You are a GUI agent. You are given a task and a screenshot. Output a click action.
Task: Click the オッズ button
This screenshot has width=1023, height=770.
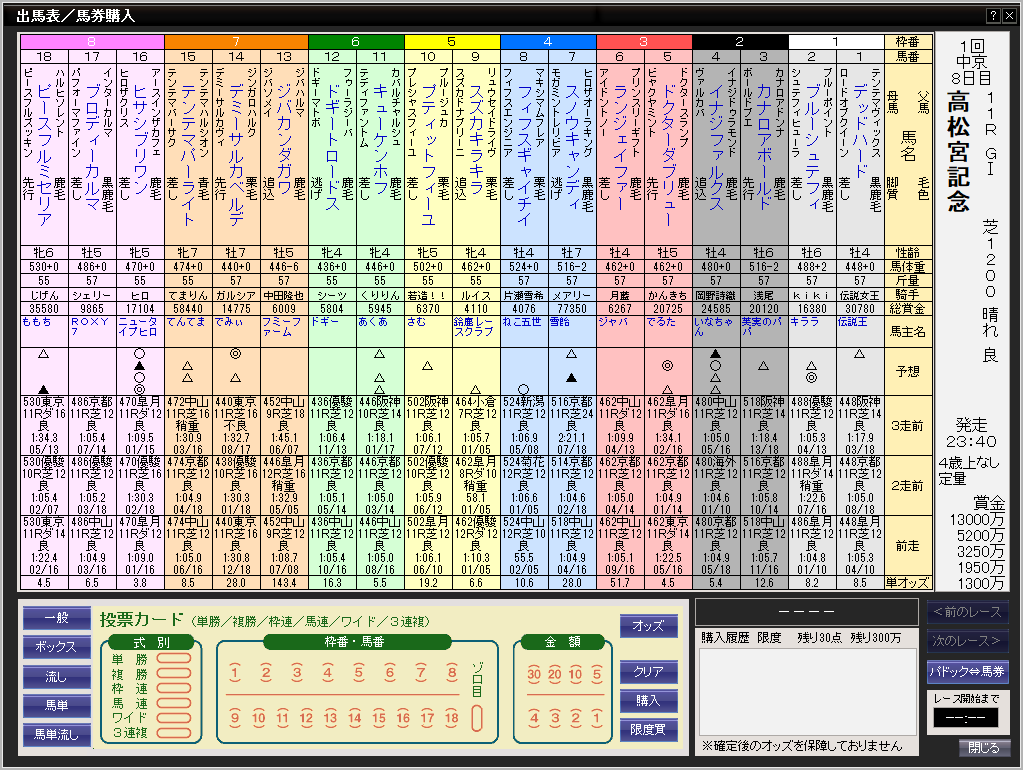(x=649, y=626)
